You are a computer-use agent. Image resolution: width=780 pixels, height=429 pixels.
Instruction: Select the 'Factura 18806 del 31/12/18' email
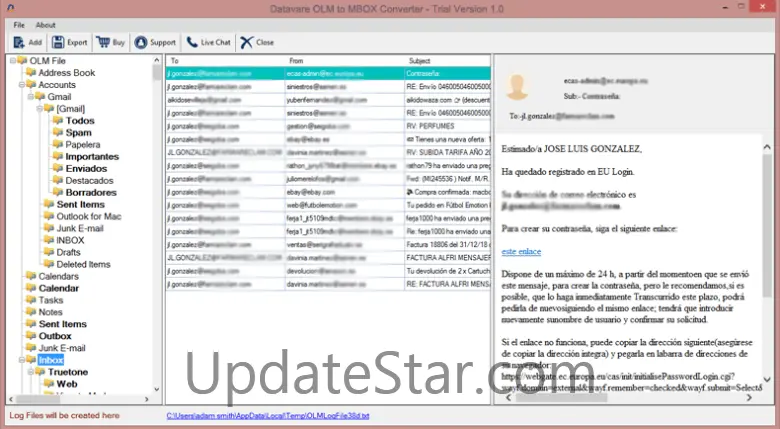point(328,244)
